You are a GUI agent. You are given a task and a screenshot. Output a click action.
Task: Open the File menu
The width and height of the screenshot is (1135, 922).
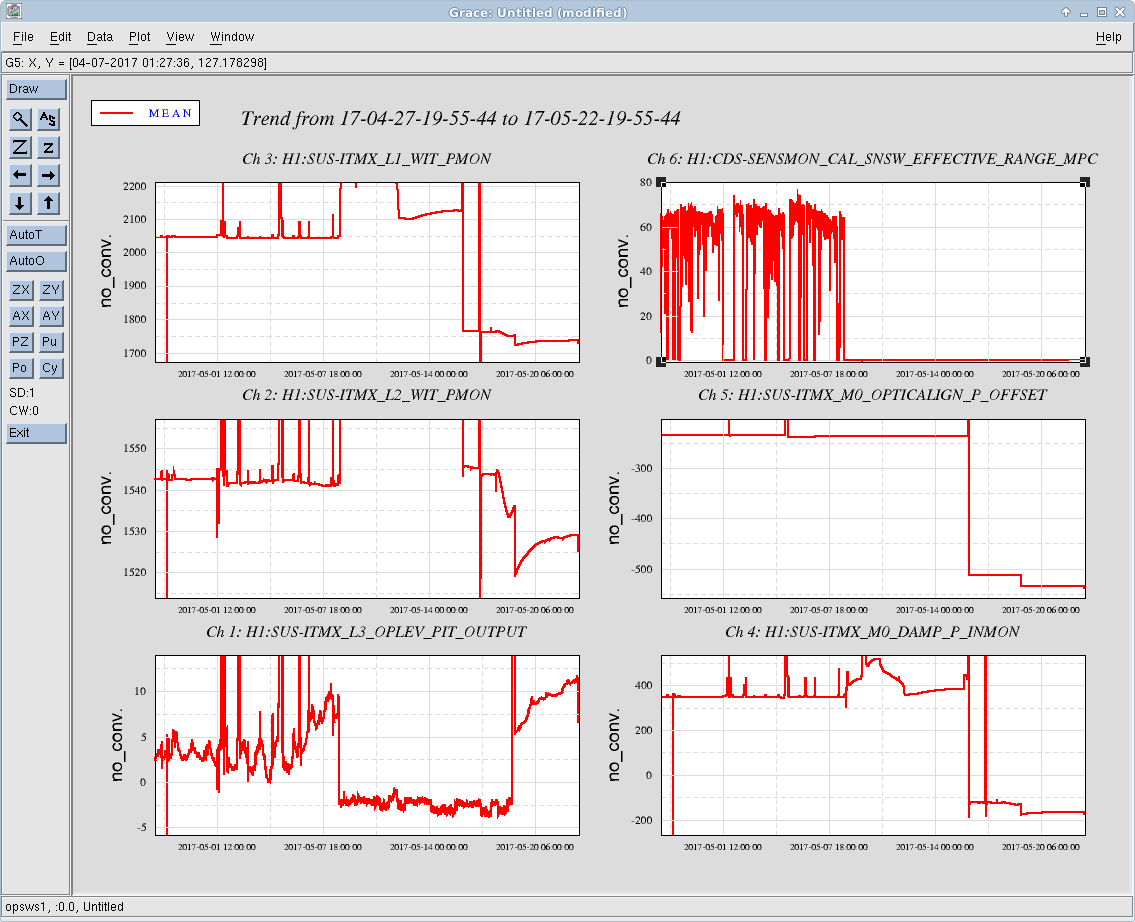click(x=23, y=37)
